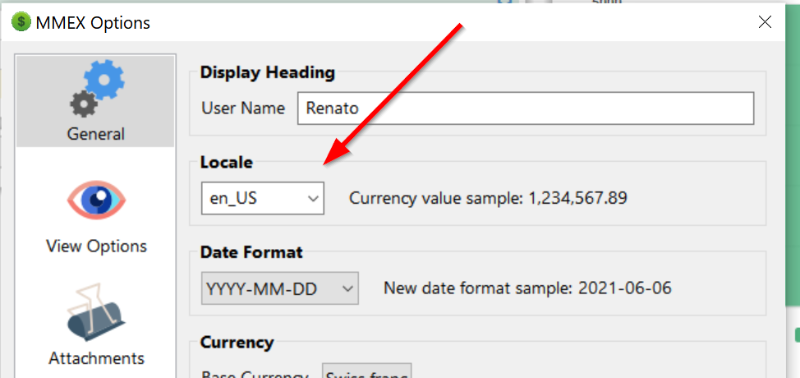Click the Swiss franc base currency button
Image resolution: width=800 pixels, height=378 pixels.
coord(366,371)
